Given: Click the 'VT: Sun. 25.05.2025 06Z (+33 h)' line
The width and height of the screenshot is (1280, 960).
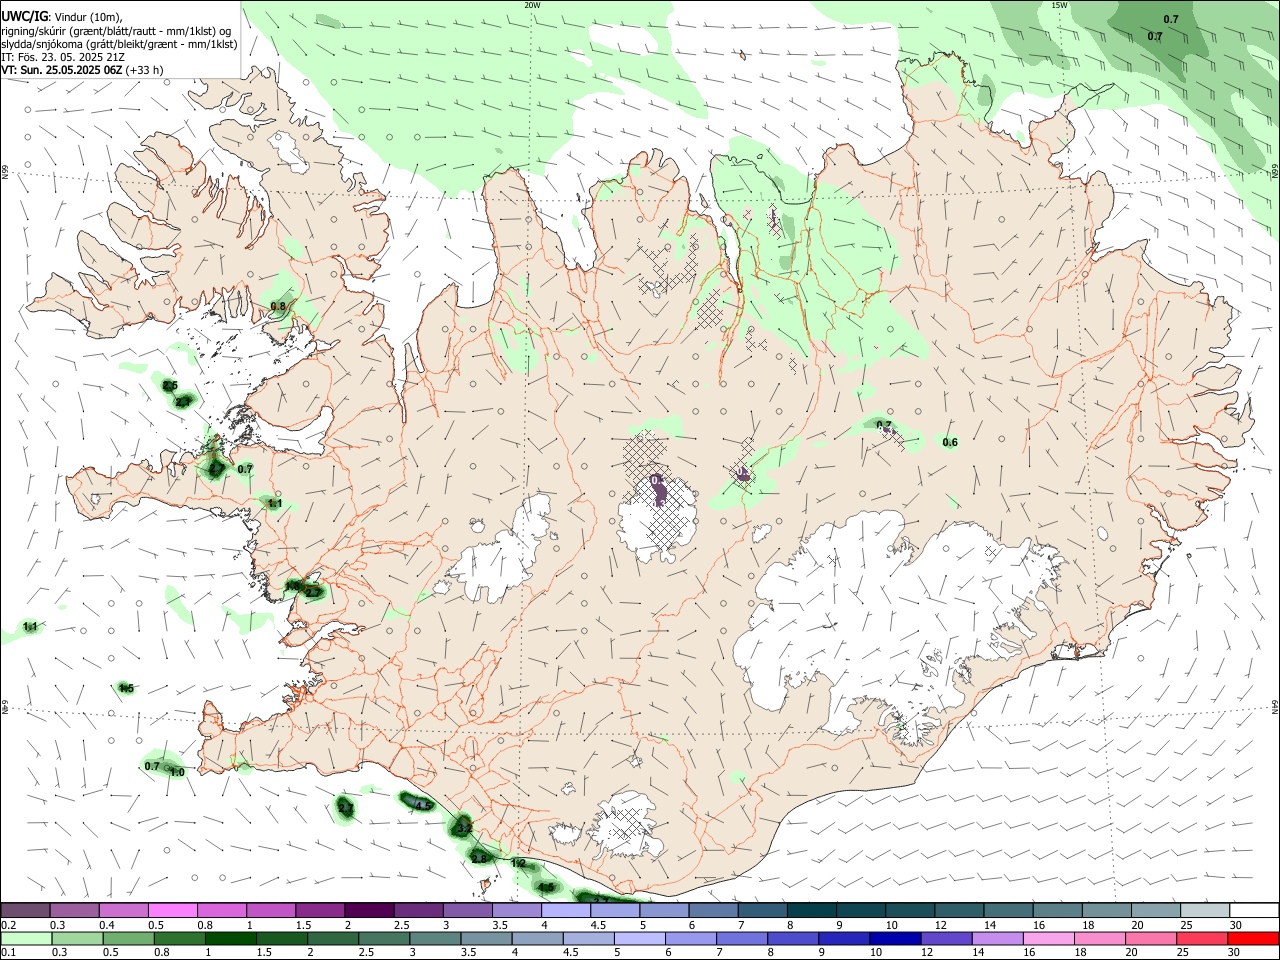Looking at the screenshot, I should 82,70.
